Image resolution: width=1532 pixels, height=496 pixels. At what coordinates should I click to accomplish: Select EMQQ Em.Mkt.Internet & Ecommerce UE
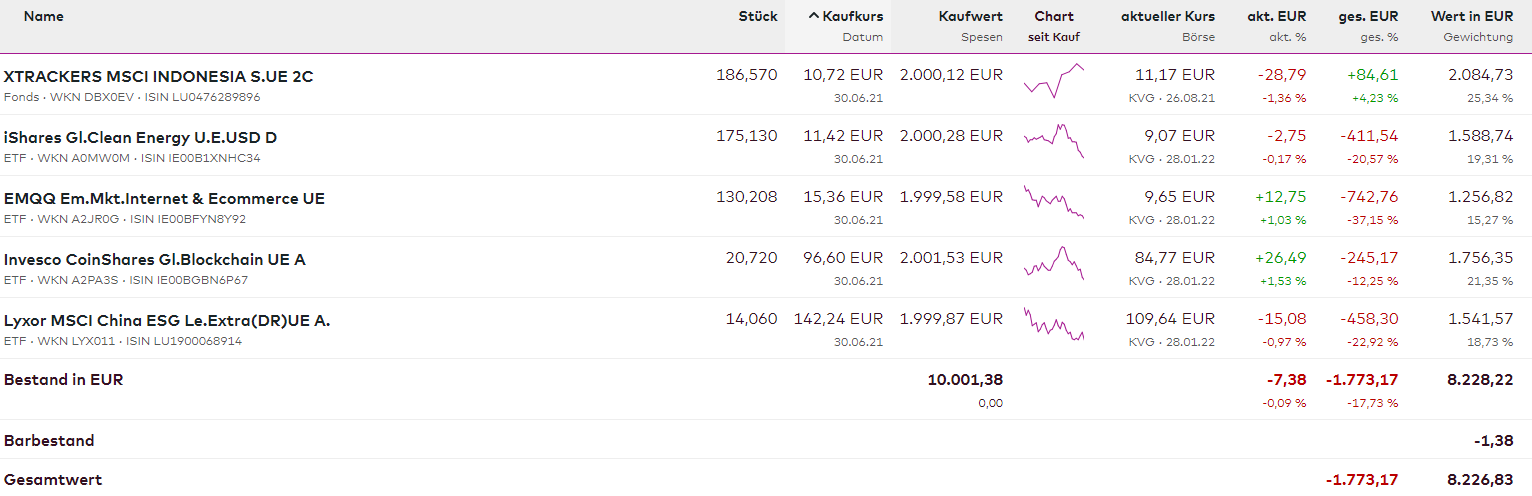[x=165, y=198]
